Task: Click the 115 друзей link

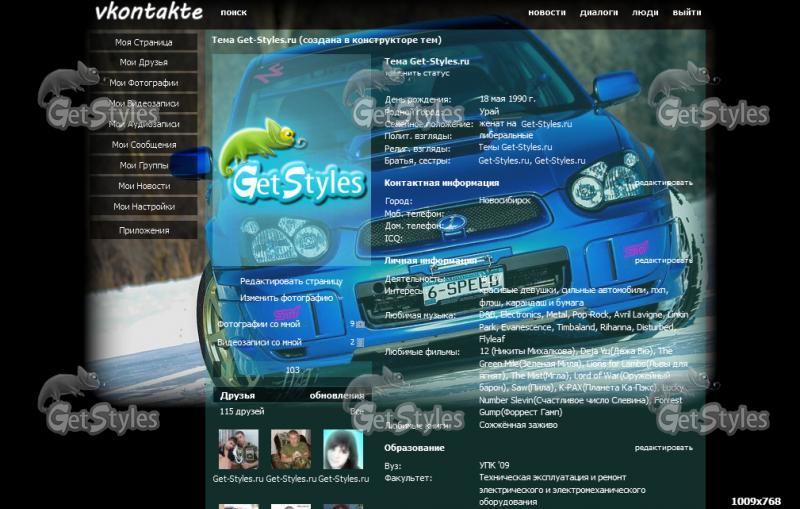Action: [x=242, y=412]
